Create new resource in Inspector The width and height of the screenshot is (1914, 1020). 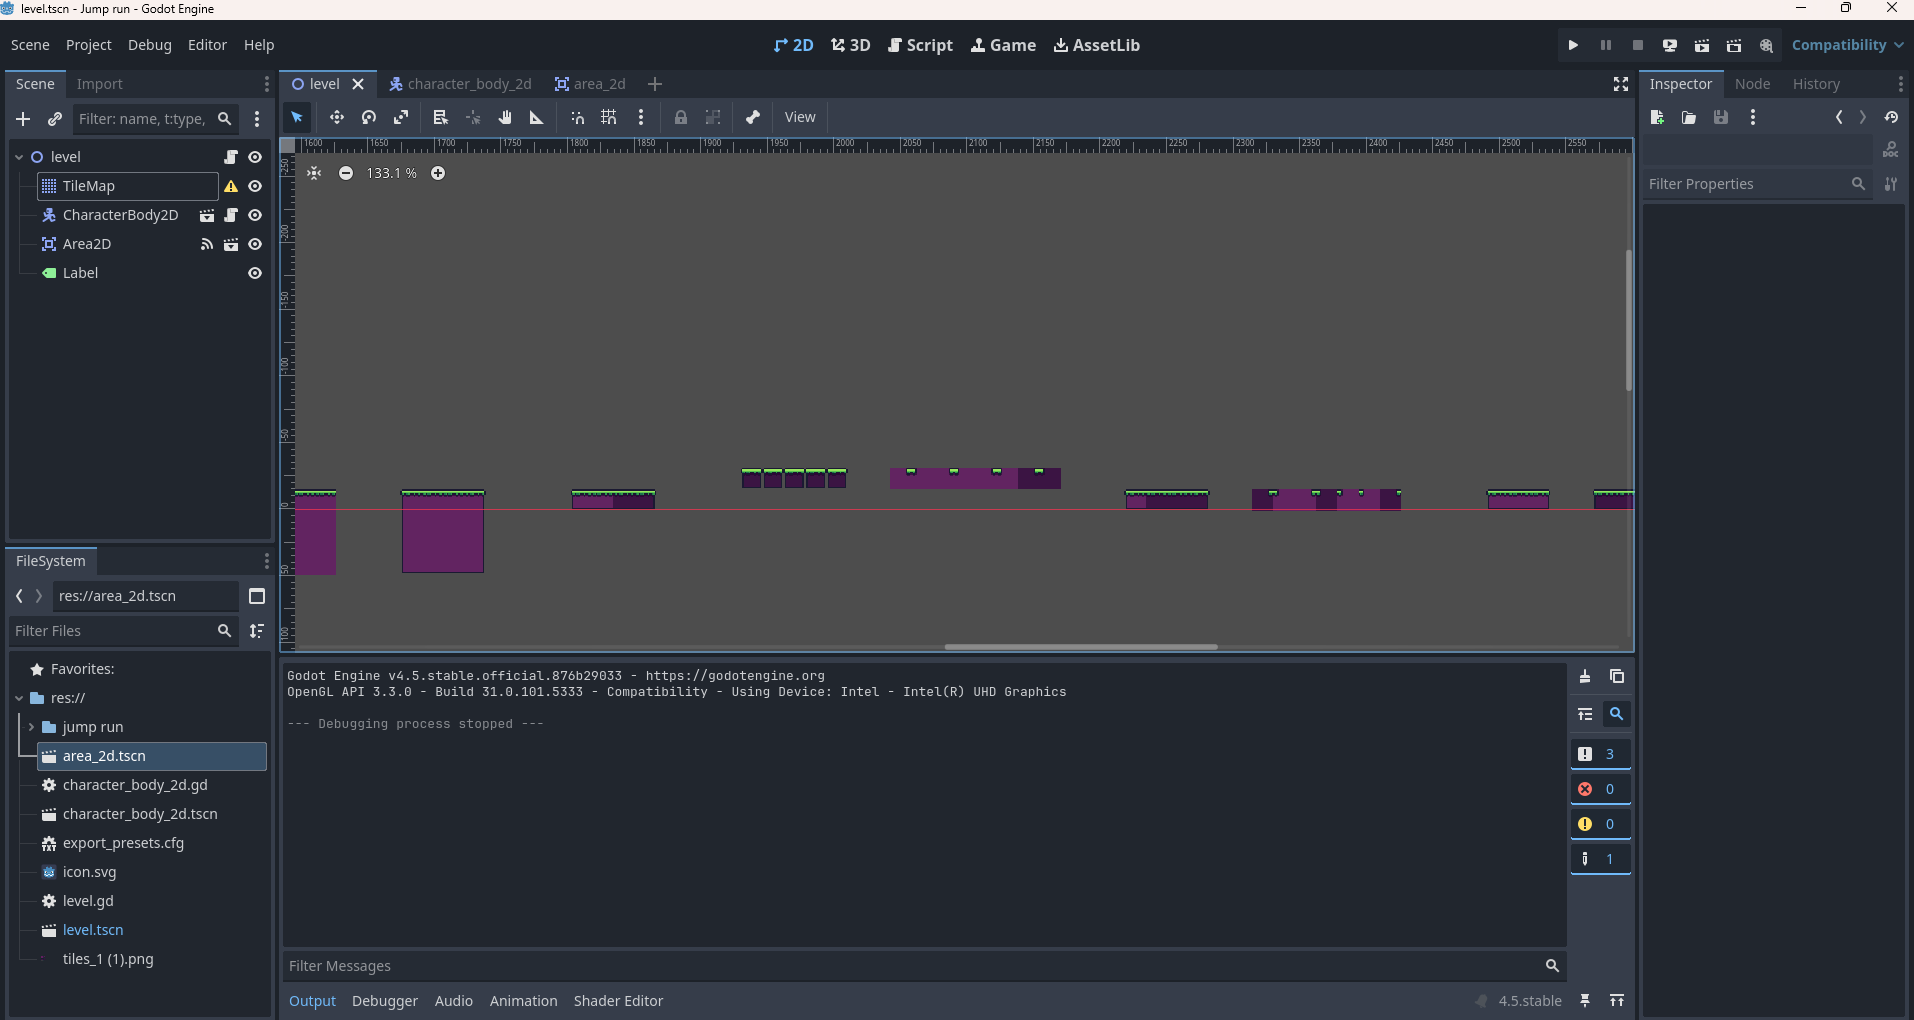point(1657,117)
